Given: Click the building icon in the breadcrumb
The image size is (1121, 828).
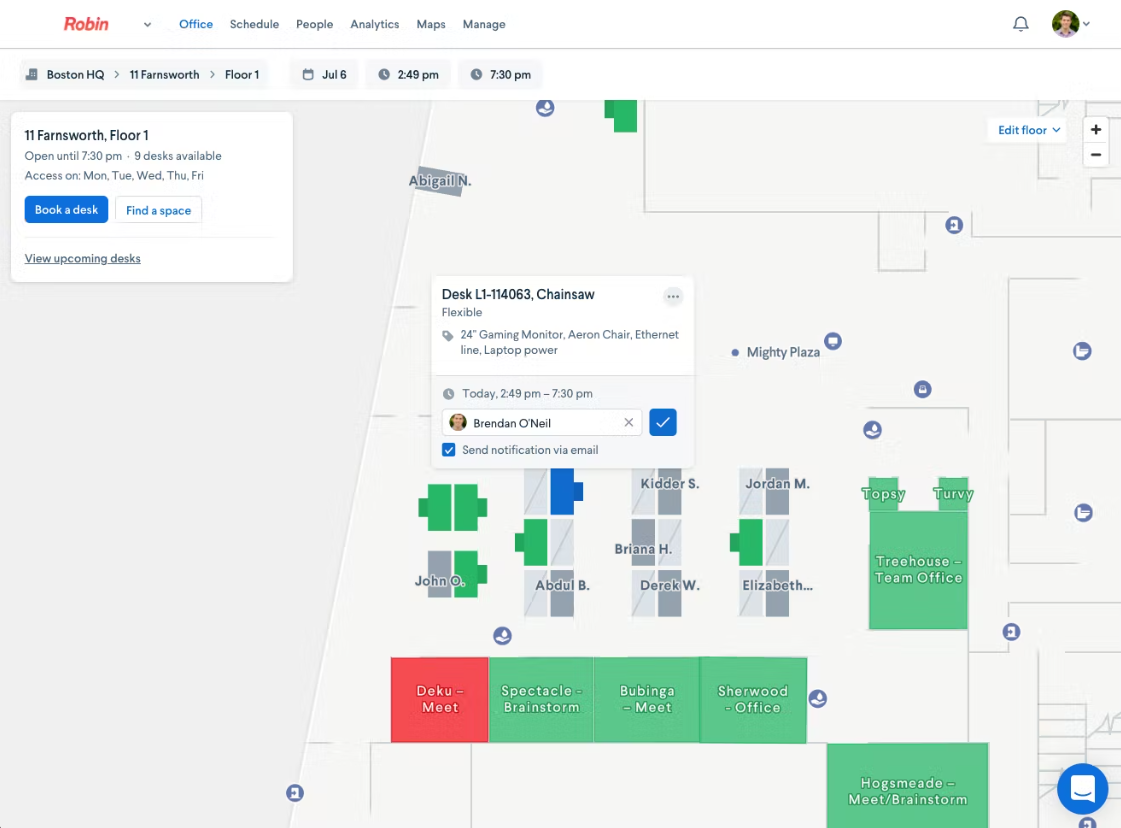Looking at the screenshot, I should (x=31, y=74).
